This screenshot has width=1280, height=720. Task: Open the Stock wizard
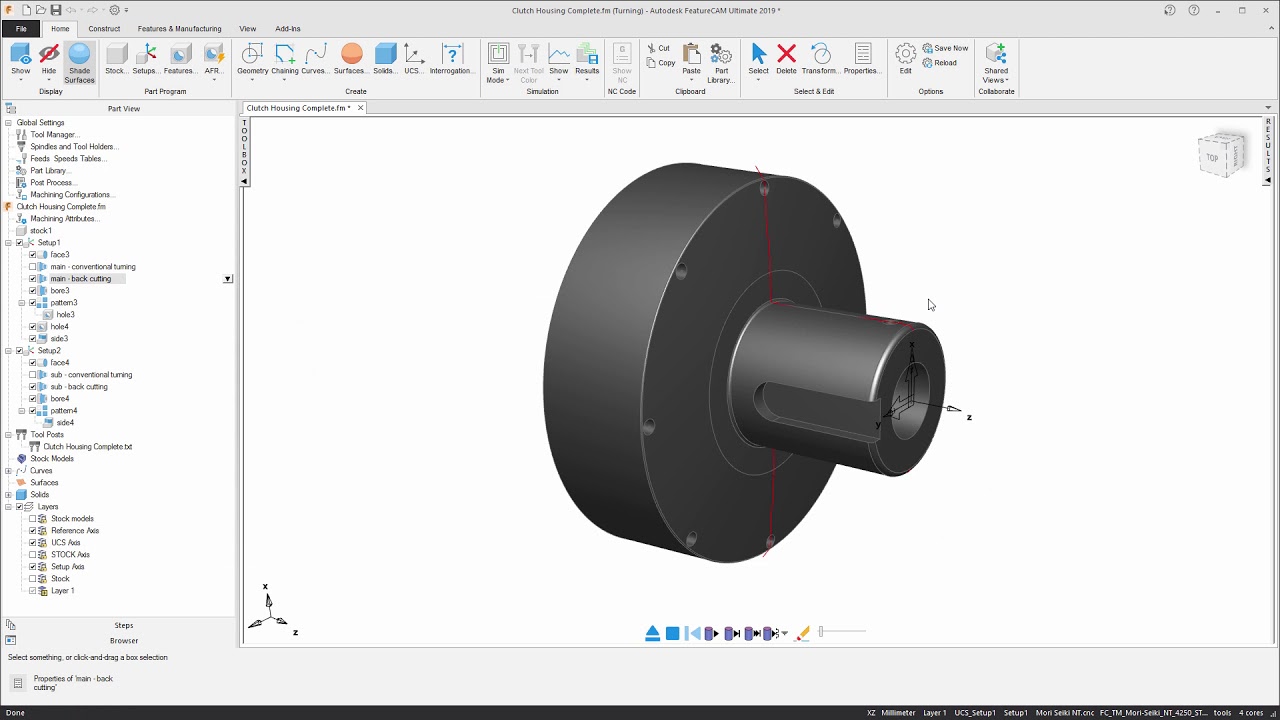point(116,60)
